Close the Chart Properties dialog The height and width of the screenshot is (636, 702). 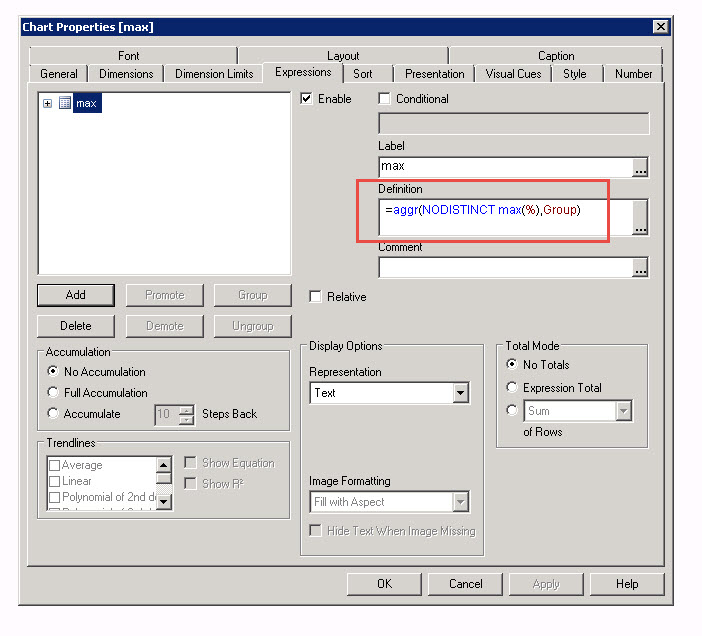660,27
